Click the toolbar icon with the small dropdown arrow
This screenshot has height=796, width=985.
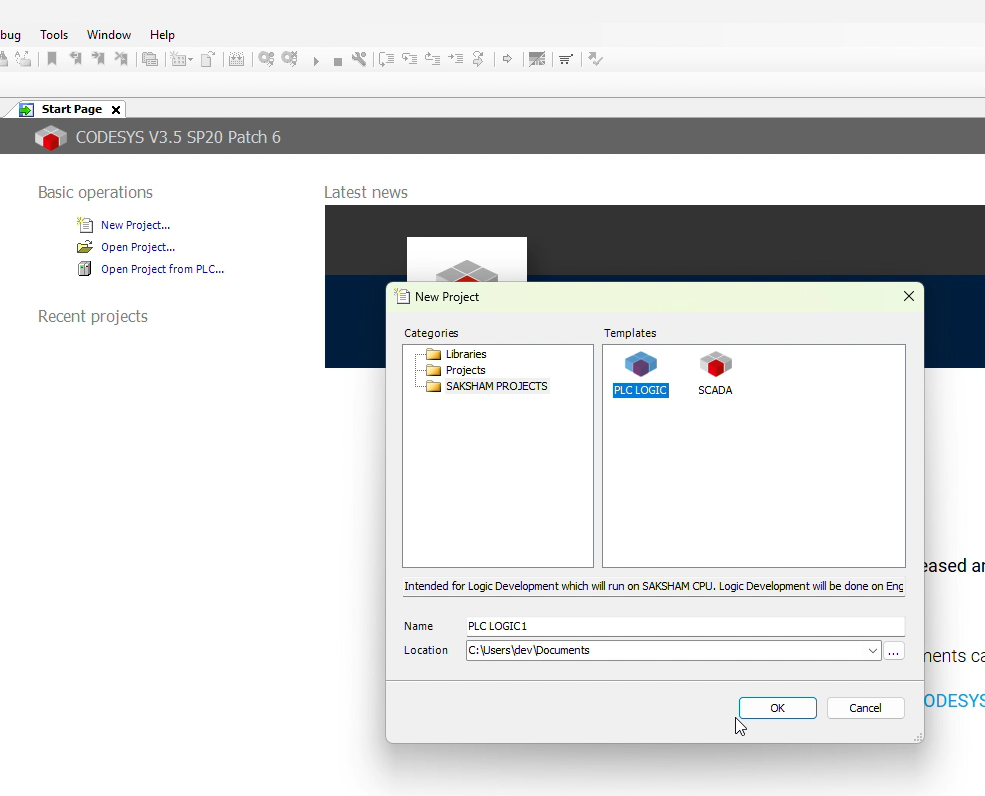coord(182,59)
